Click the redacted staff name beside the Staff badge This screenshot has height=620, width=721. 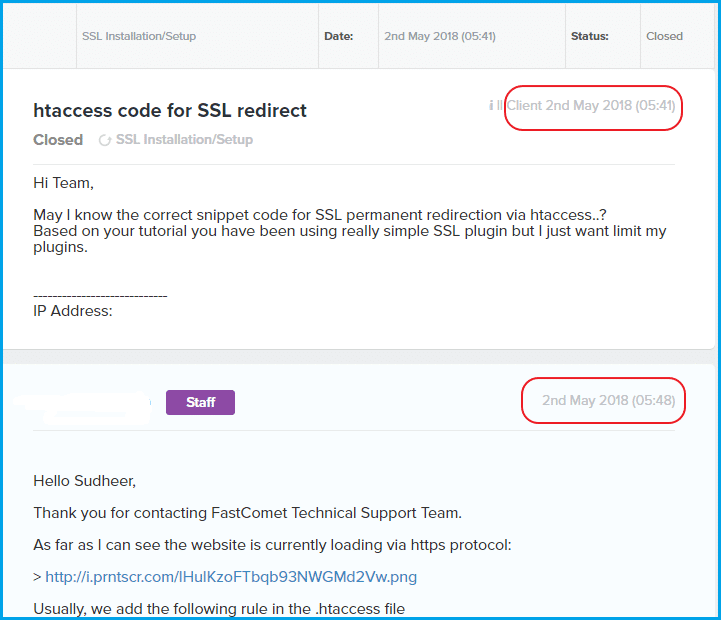point(85,402)
